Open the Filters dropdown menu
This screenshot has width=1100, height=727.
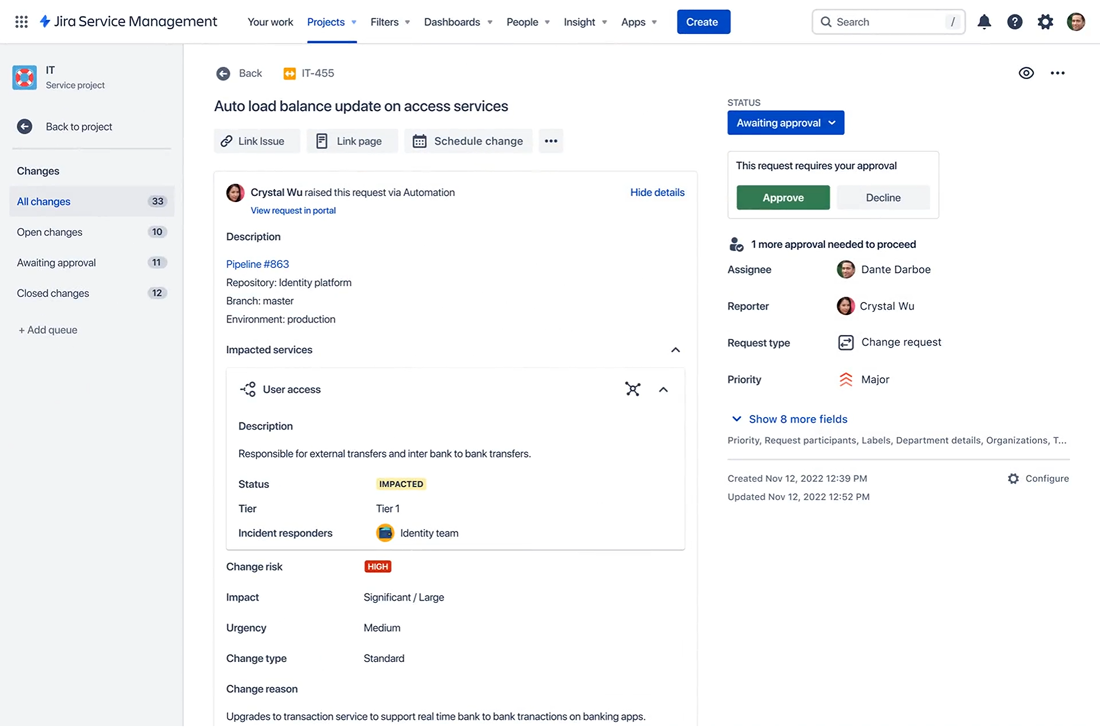coord(390,22)
